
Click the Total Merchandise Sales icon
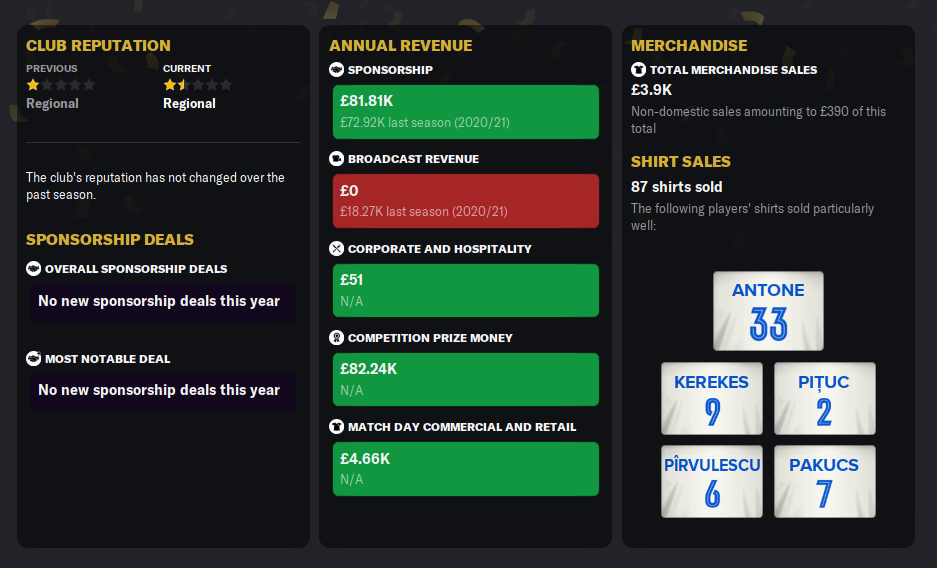(638, 70)
